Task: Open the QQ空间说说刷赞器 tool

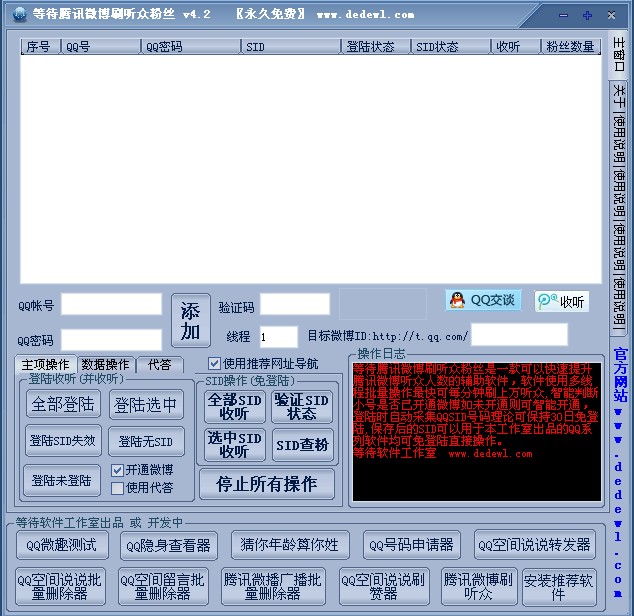Action: (384, 586)
